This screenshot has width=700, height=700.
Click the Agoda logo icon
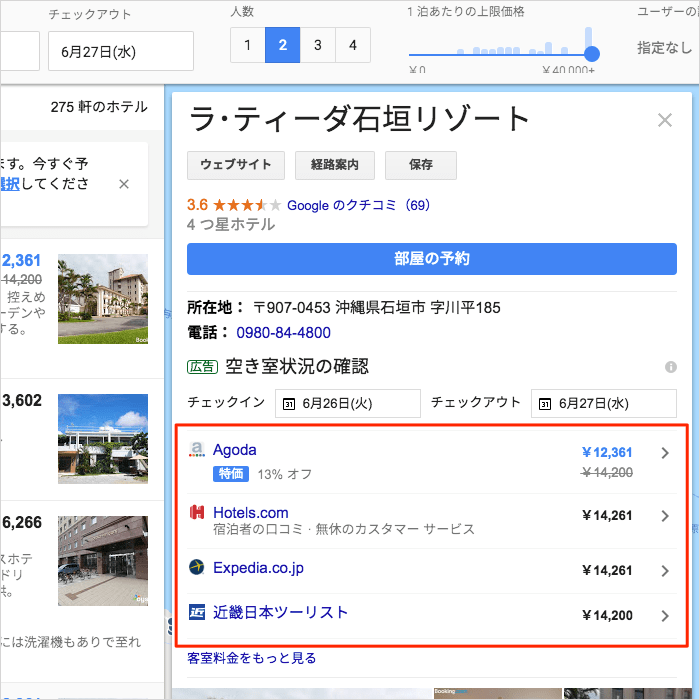tap(197, 449)
